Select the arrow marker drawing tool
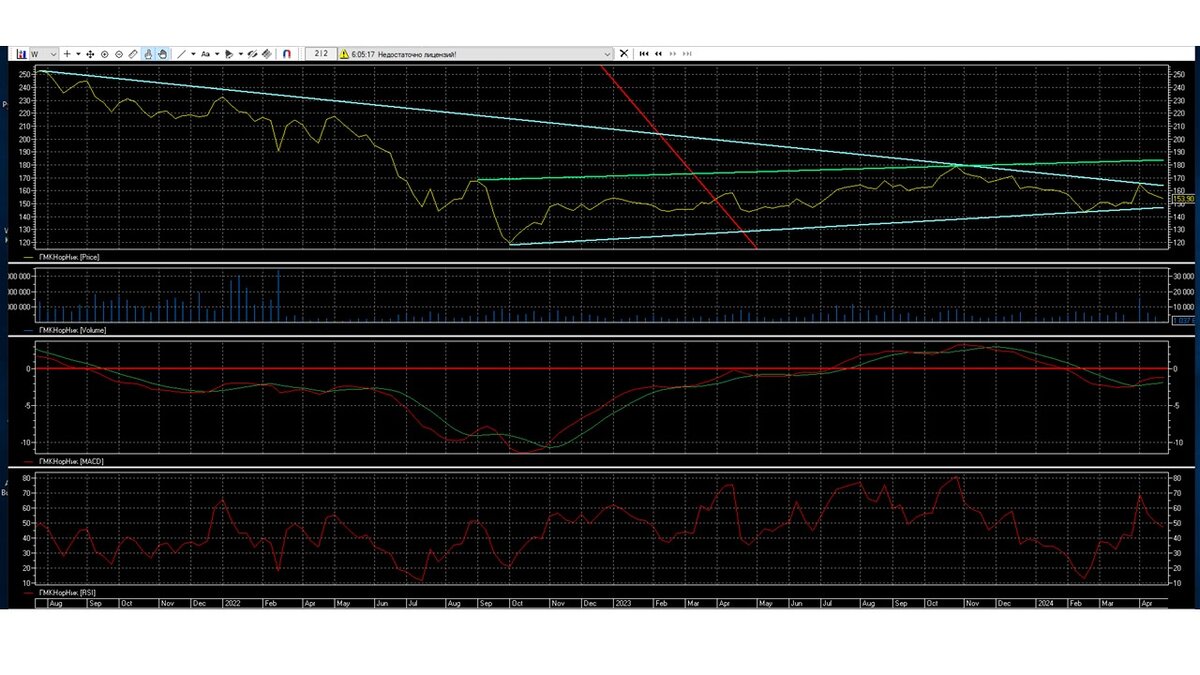 (229, 54)
